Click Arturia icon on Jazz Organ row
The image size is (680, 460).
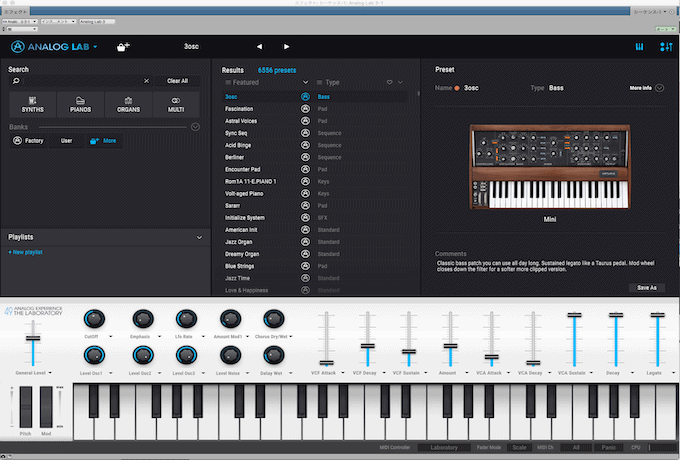tap(305, 242)
